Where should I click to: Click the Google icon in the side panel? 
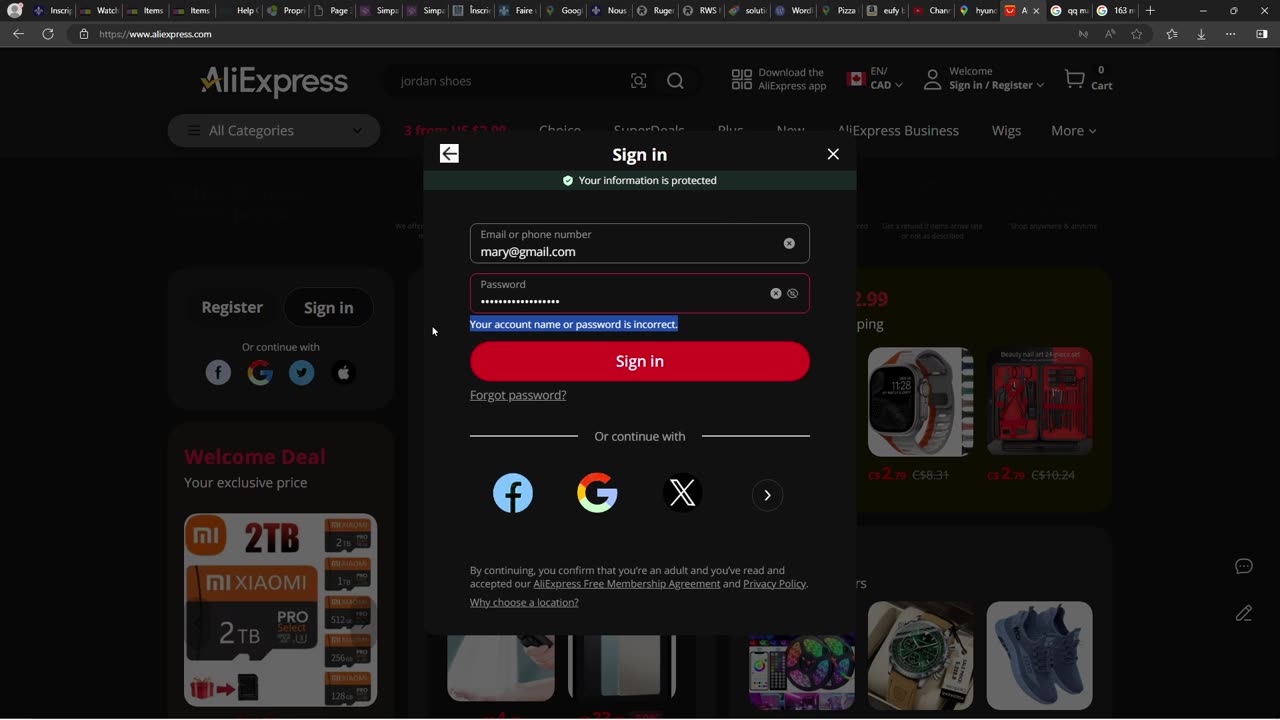tap(260, 373)
